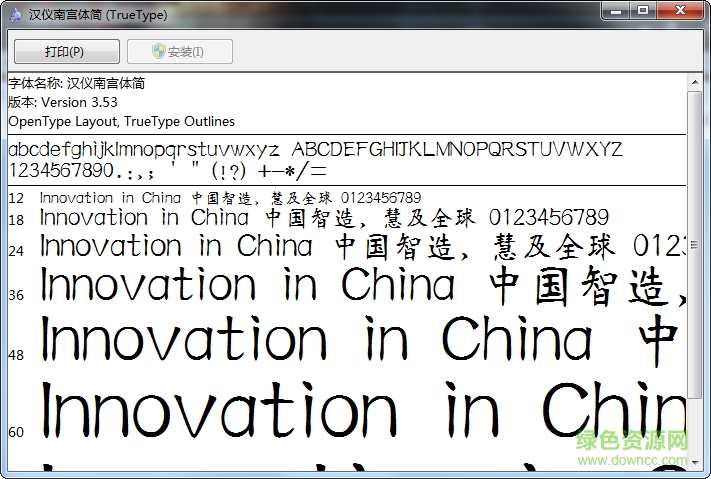Image resolution: width=711 pixels, height=479 pixels.
Task: Click the scrollbar up arrow
Action: tap(695, 83)
